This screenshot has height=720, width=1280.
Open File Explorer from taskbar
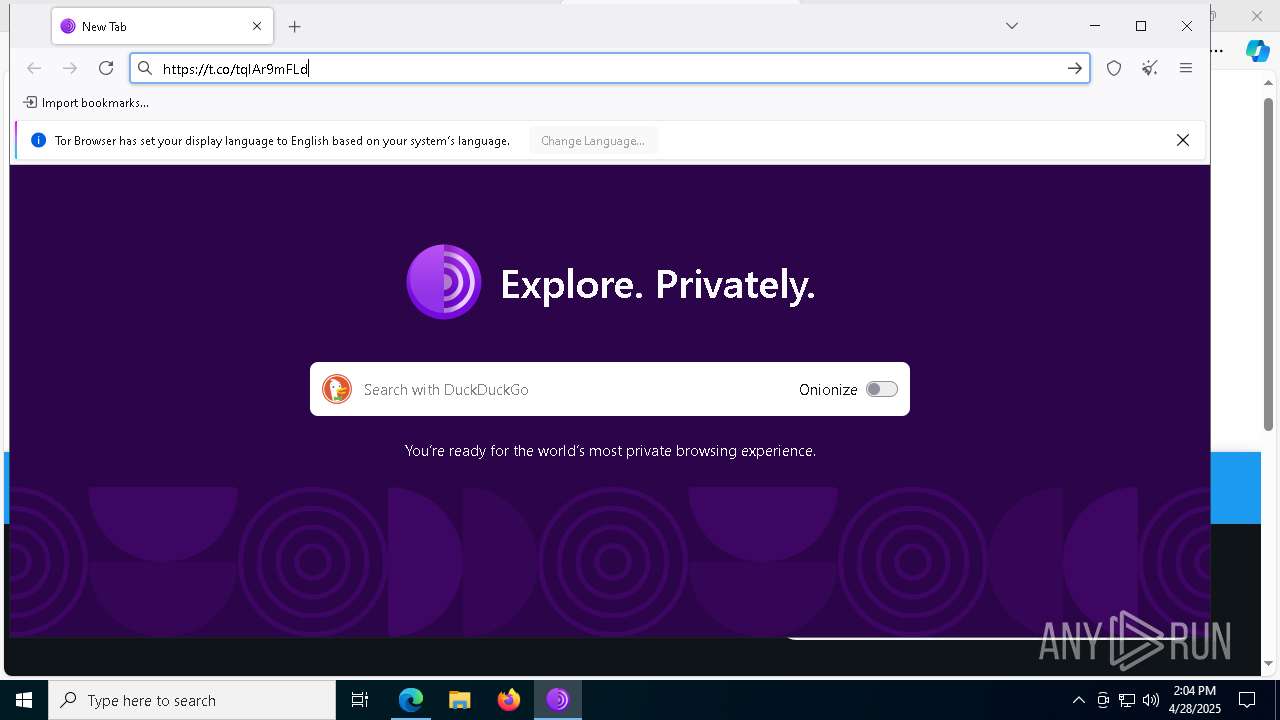[x=460, y=700]
